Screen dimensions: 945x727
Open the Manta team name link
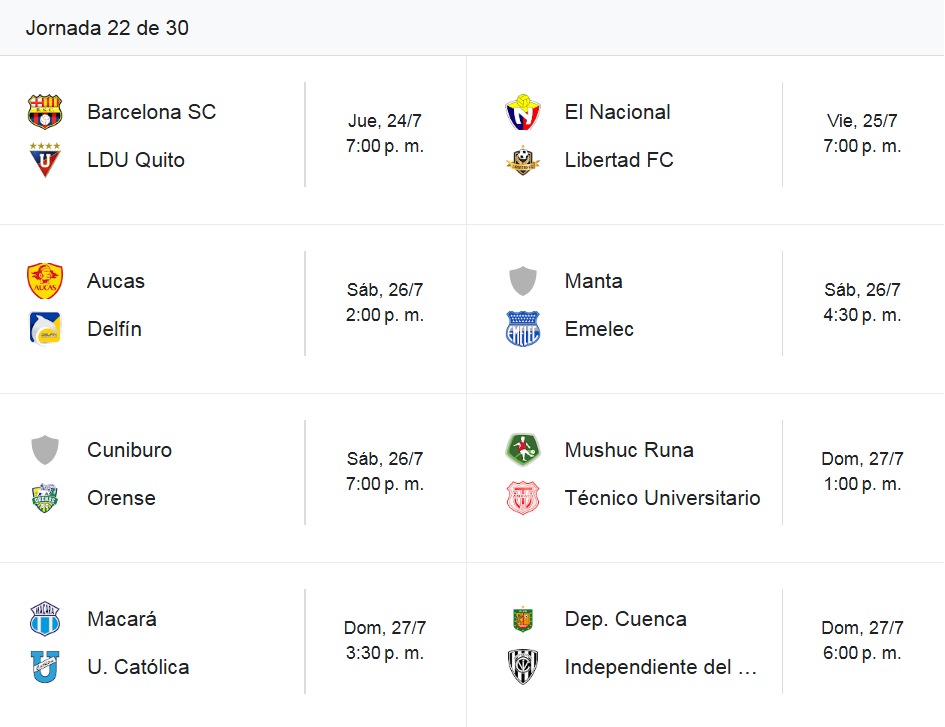594,281
